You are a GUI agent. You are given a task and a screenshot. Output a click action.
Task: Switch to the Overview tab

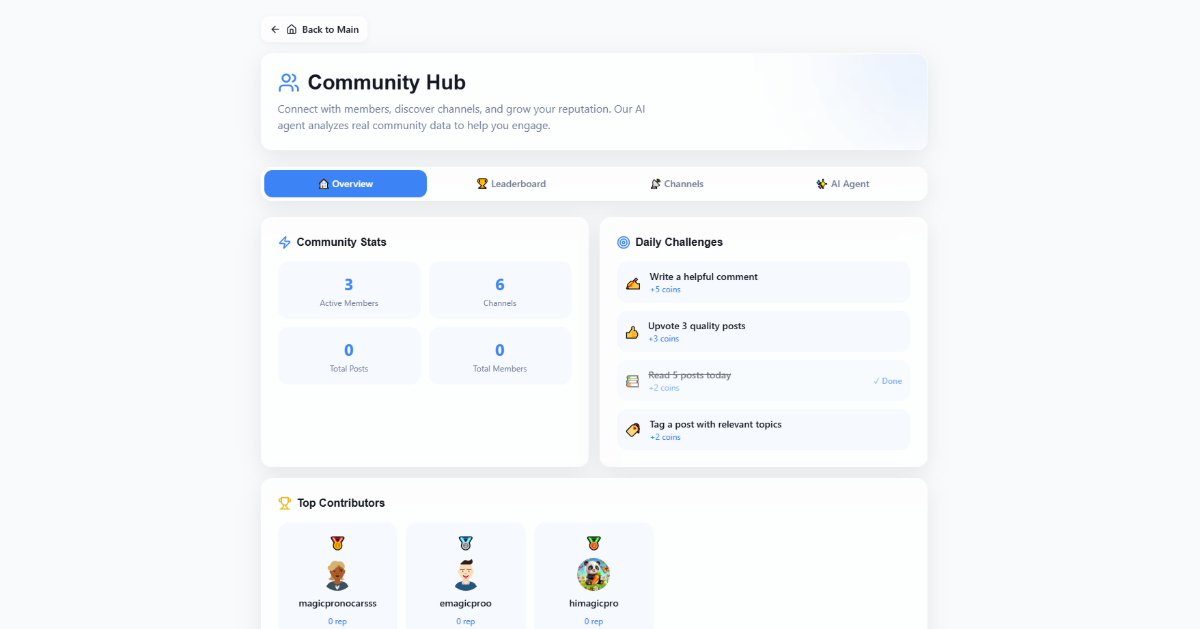345,184
